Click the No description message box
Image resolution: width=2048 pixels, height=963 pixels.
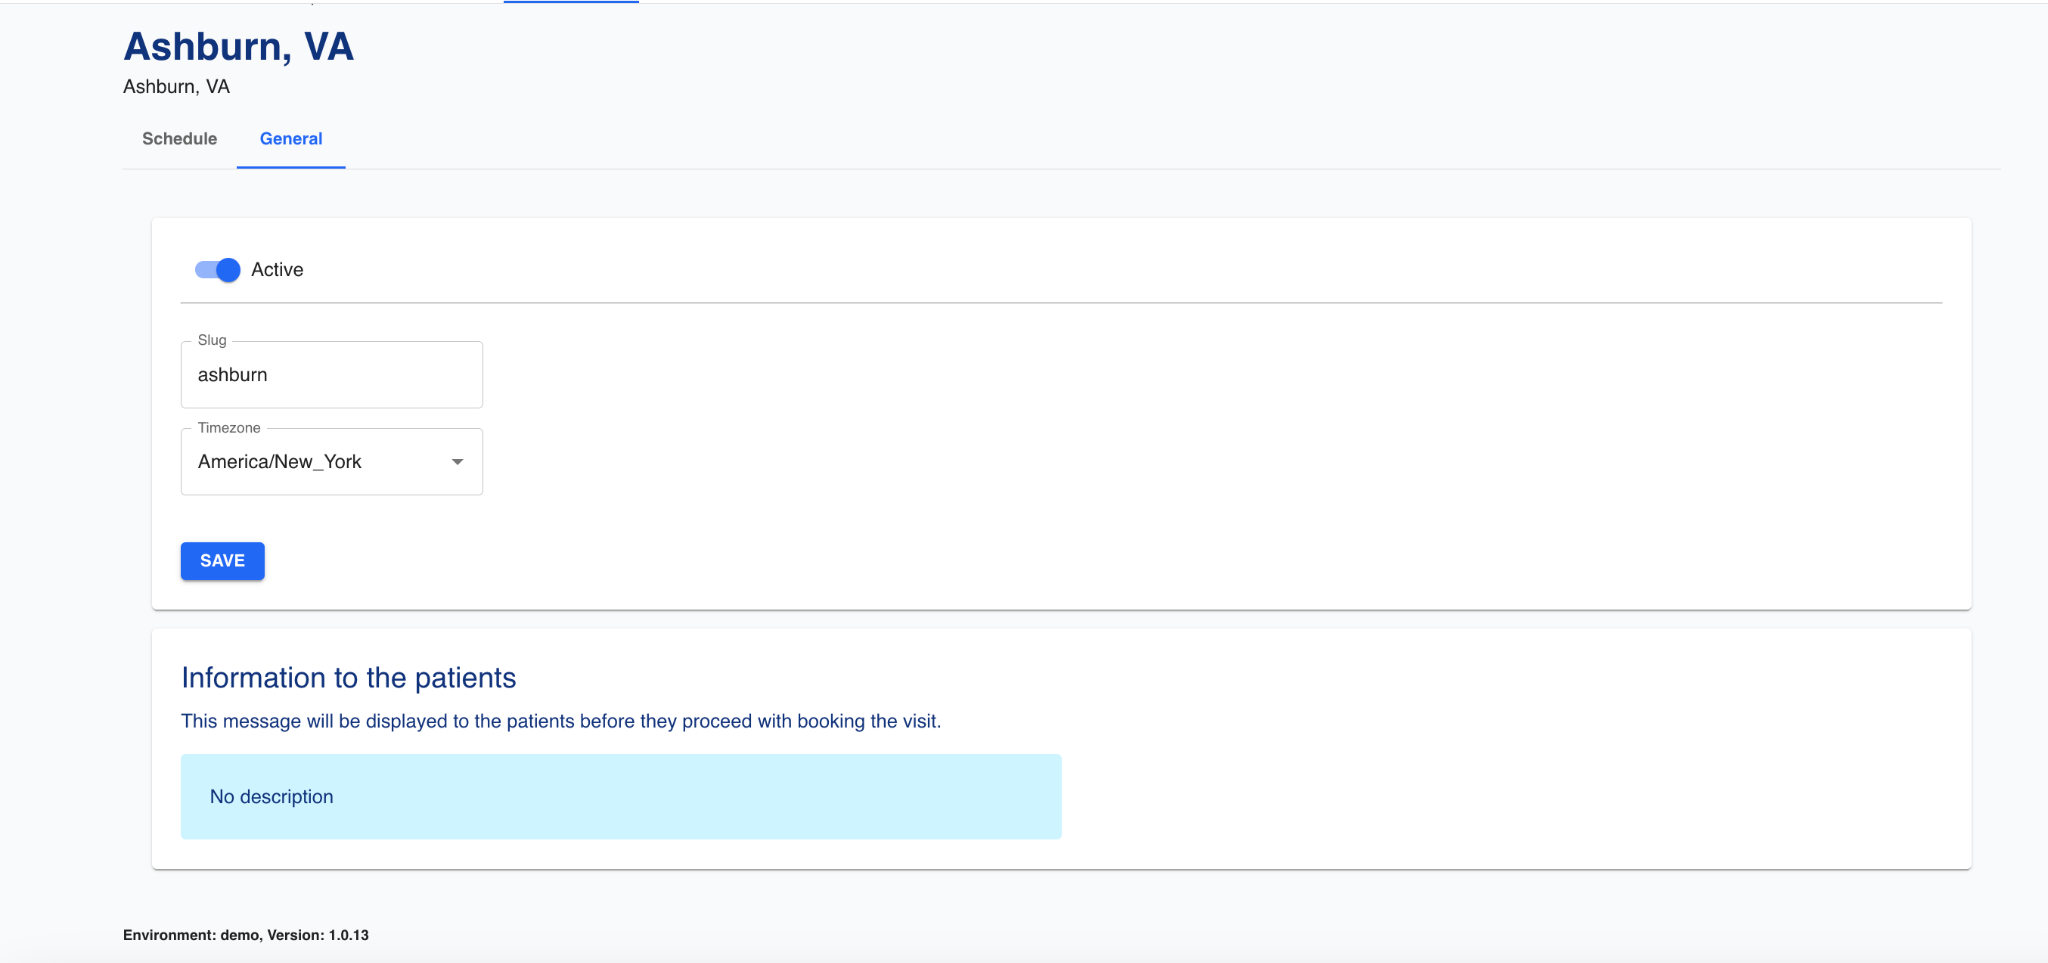pyautogui.click(x=620, y=797)
